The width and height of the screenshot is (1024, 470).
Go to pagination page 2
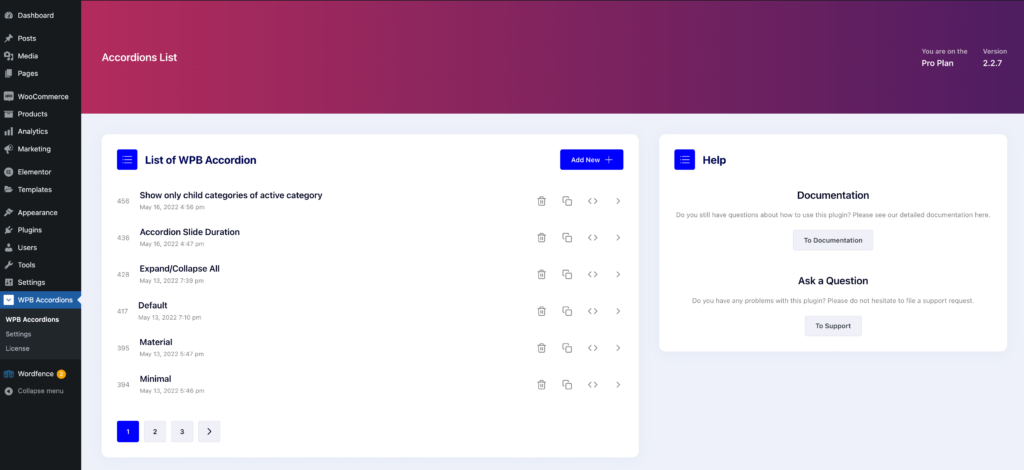(155, 431)
